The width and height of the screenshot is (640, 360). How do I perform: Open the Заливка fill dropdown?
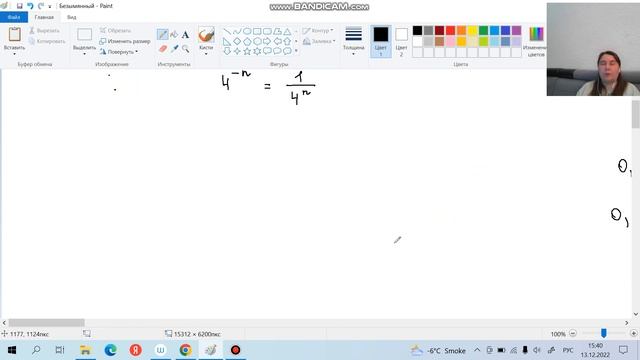(x=319, y=41)
